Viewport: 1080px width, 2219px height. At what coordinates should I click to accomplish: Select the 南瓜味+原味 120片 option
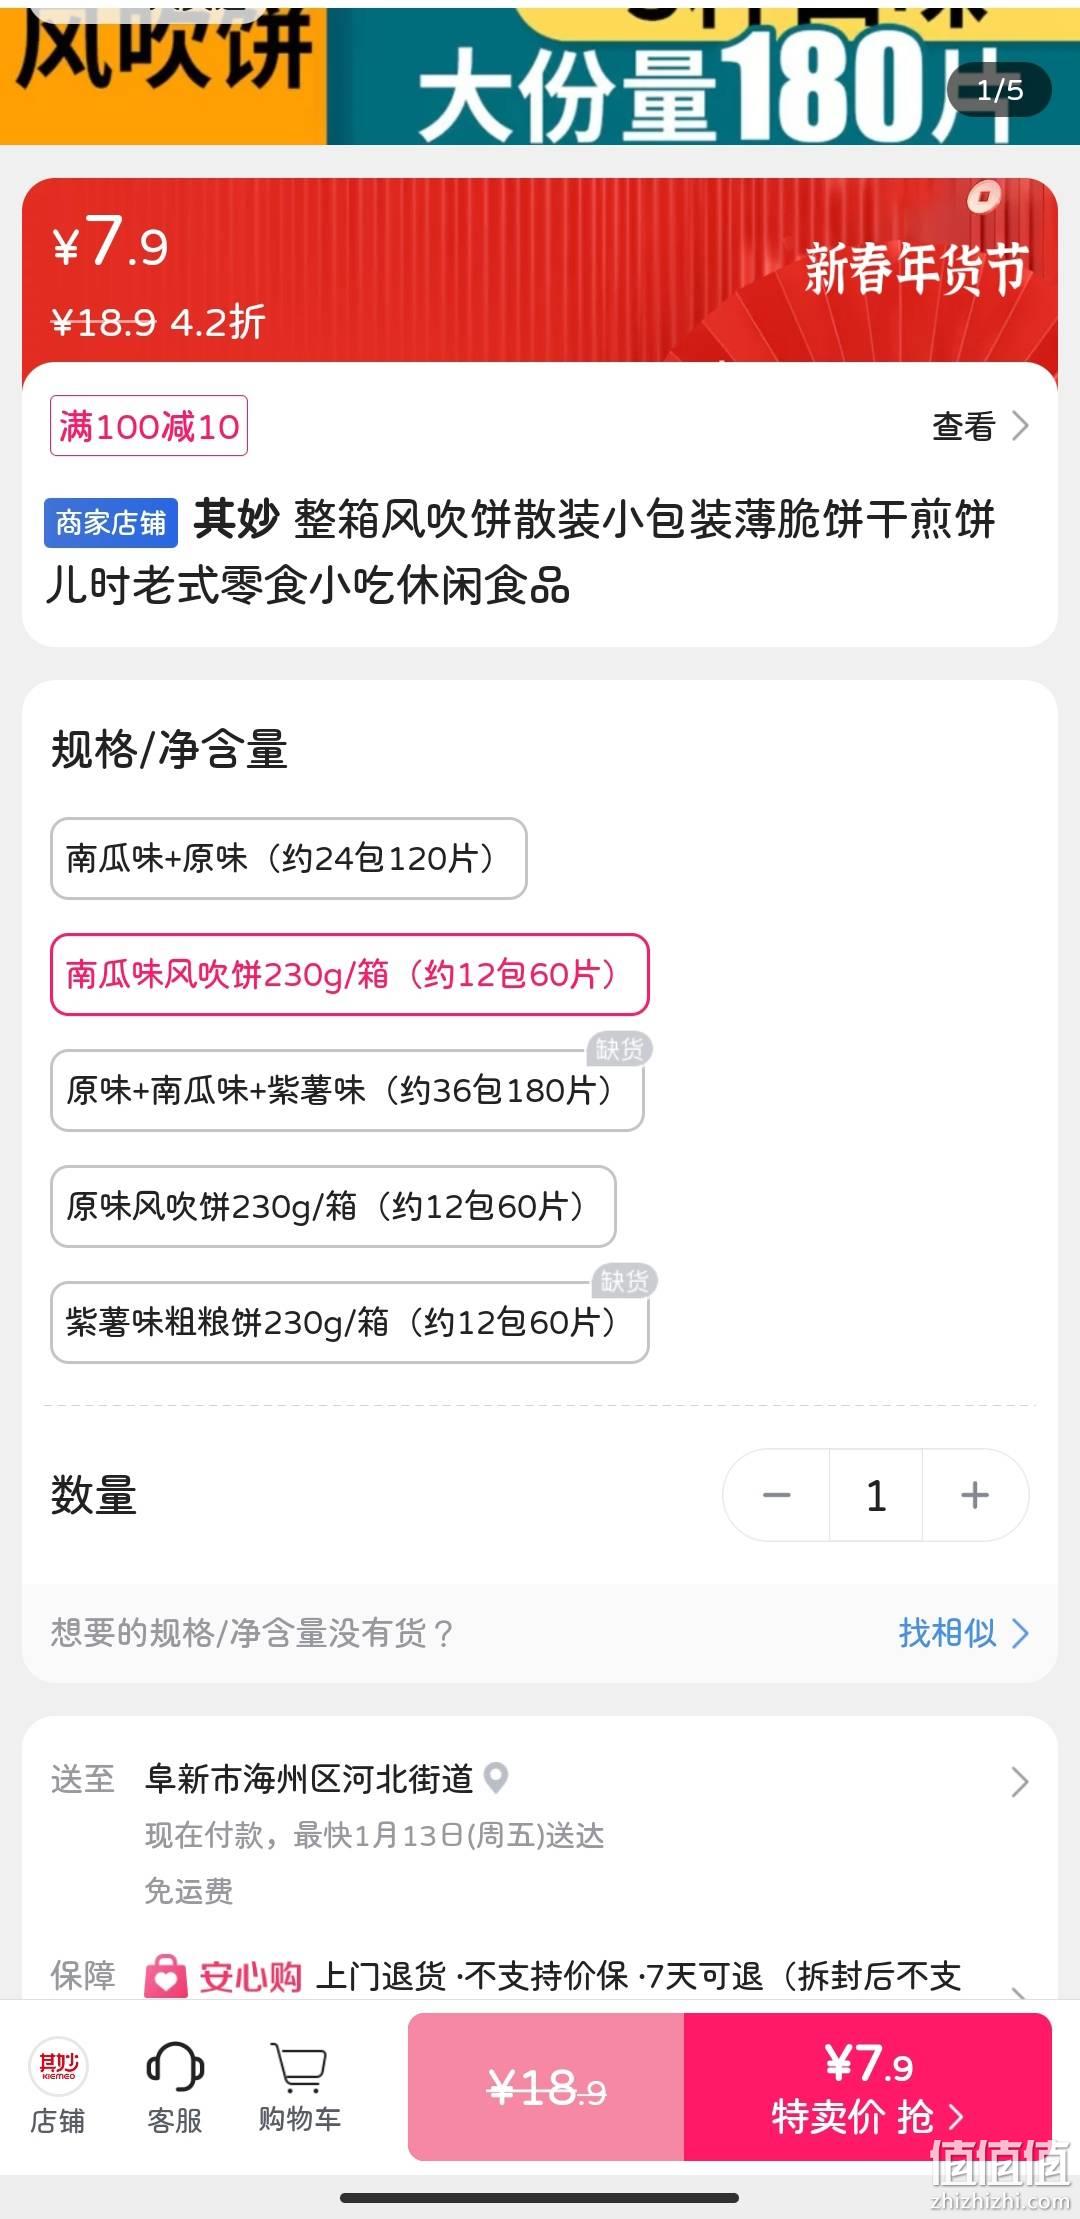[x=289, y=858]
